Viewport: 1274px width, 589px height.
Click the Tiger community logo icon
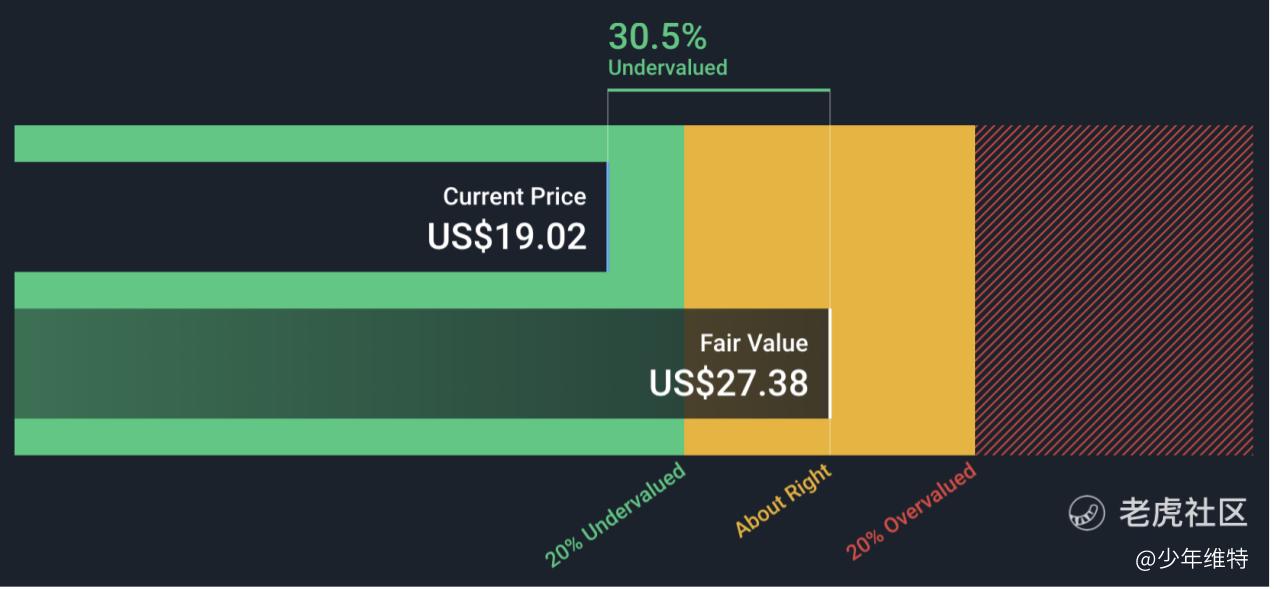(1086, 512)
